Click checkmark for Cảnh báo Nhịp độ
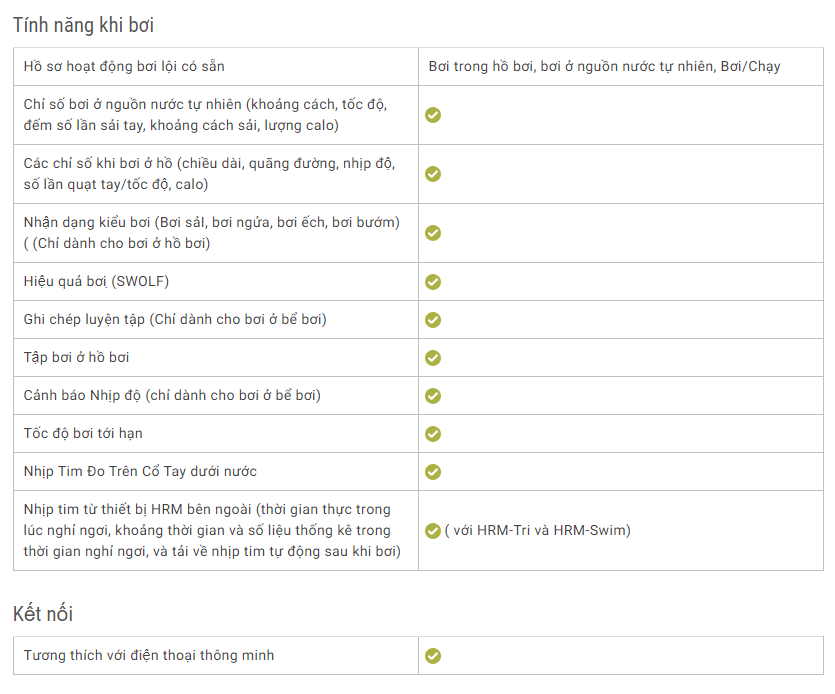This screenshot has width=835, height=694. 433,396
